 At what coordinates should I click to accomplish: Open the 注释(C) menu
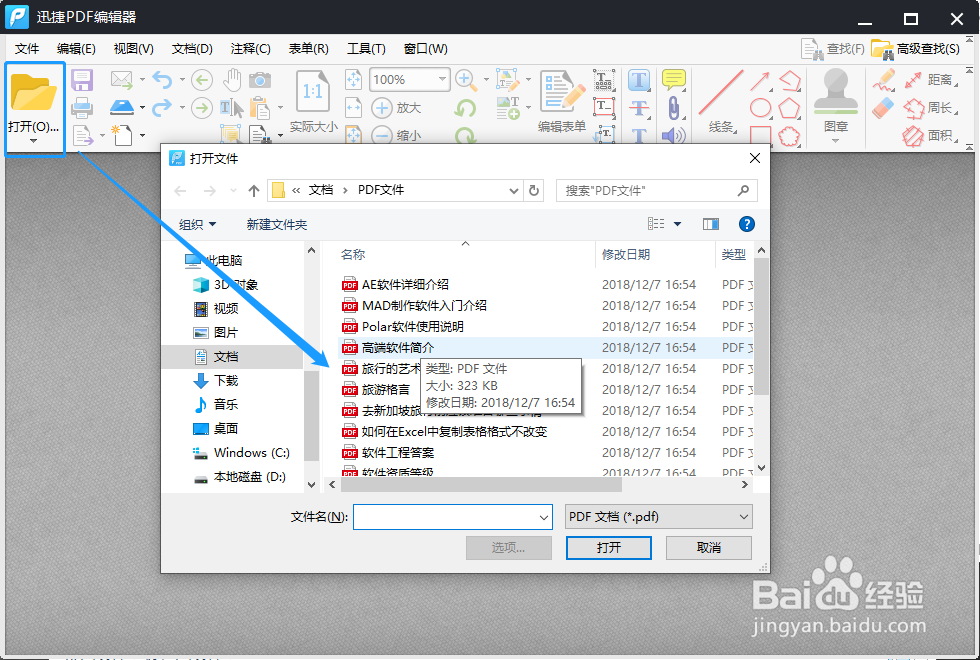coord(250,48)
